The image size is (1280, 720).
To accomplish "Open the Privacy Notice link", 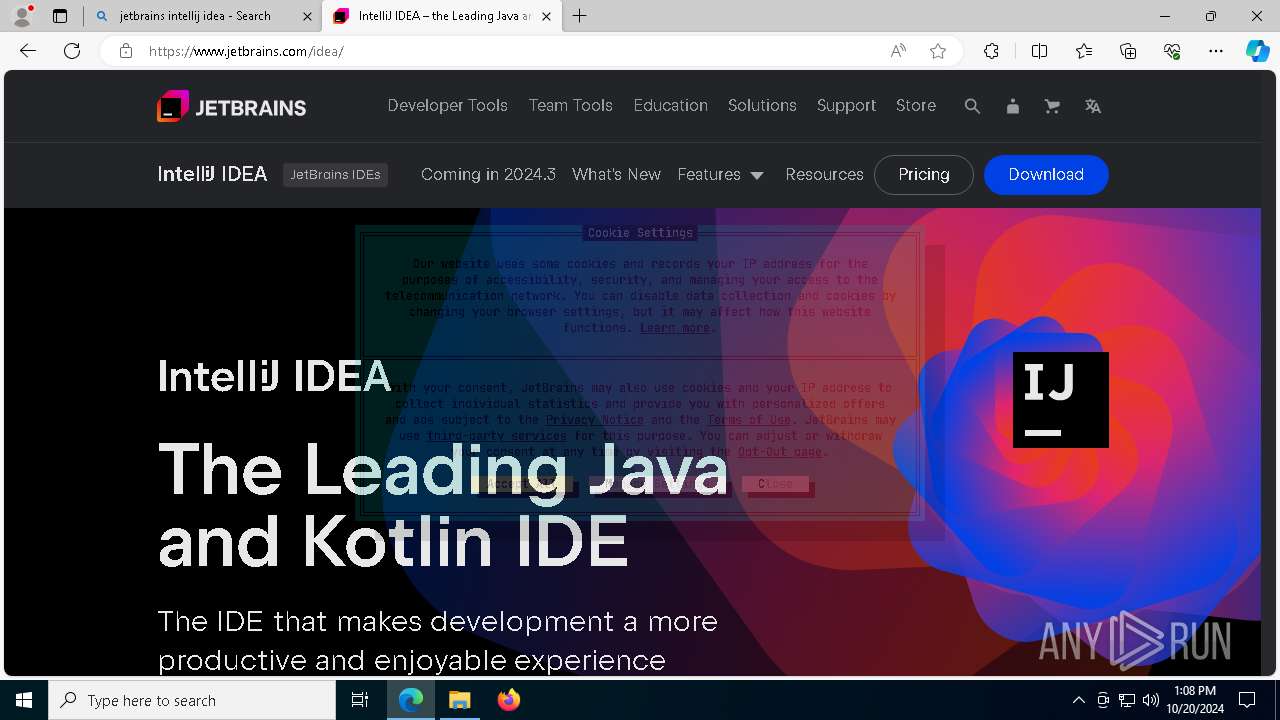I will (x=594, y=420).
